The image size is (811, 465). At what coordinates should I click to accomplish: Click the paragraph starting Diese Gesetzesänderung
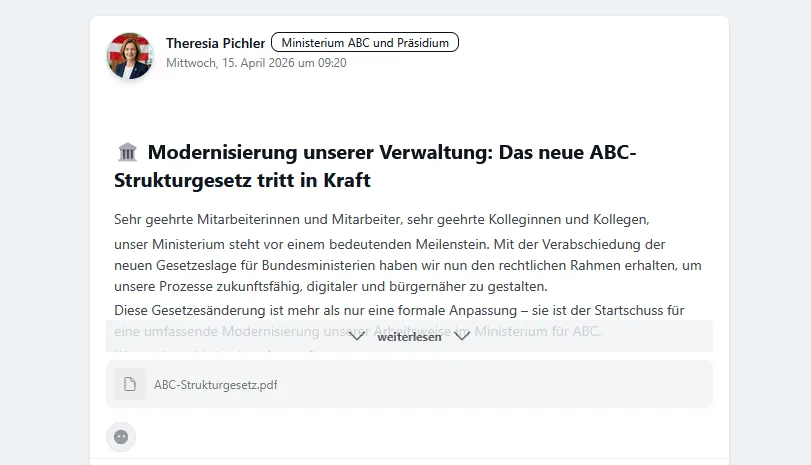(399, 321)
